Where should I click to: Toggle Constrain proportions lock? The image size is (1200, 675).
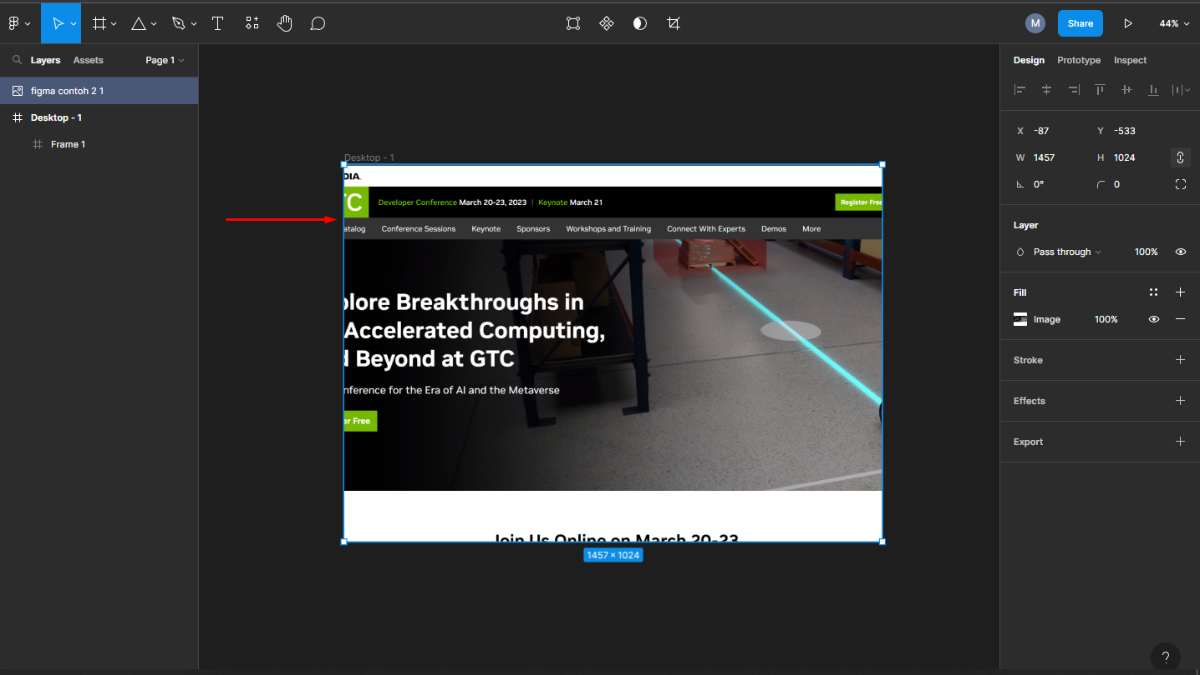coord(1180,157)
